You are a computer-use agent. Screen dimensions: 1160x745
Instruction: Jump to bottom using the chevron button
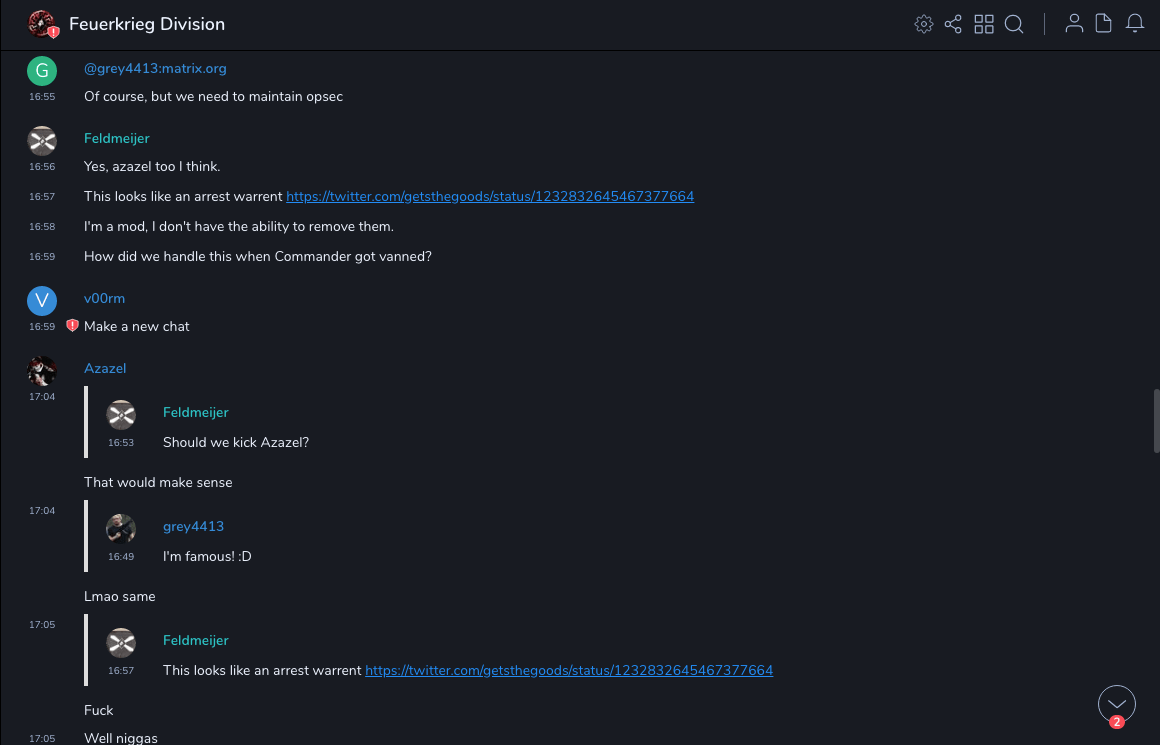pyautogui.click(x=1116, y=704)
